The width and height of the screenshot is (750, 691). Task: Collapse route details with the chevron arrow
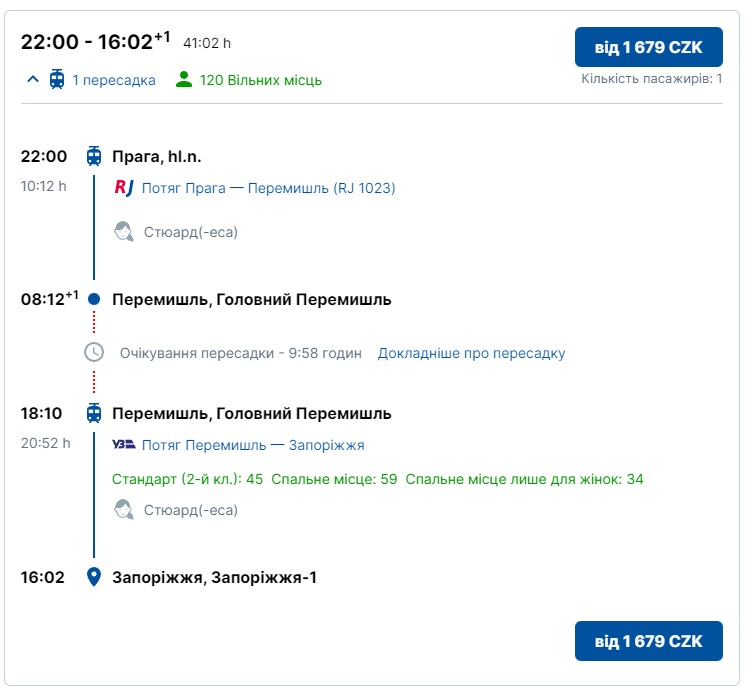pyautogui.click(x=33, y=80)
